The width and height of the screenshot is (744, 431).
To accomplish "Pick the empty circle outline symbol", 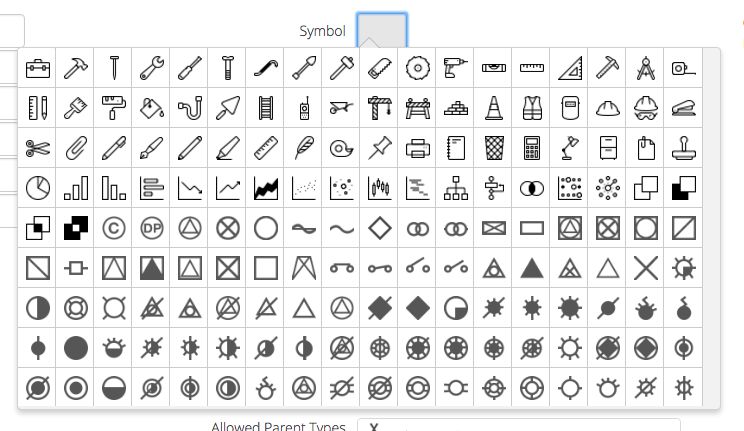I will point(266,228).
